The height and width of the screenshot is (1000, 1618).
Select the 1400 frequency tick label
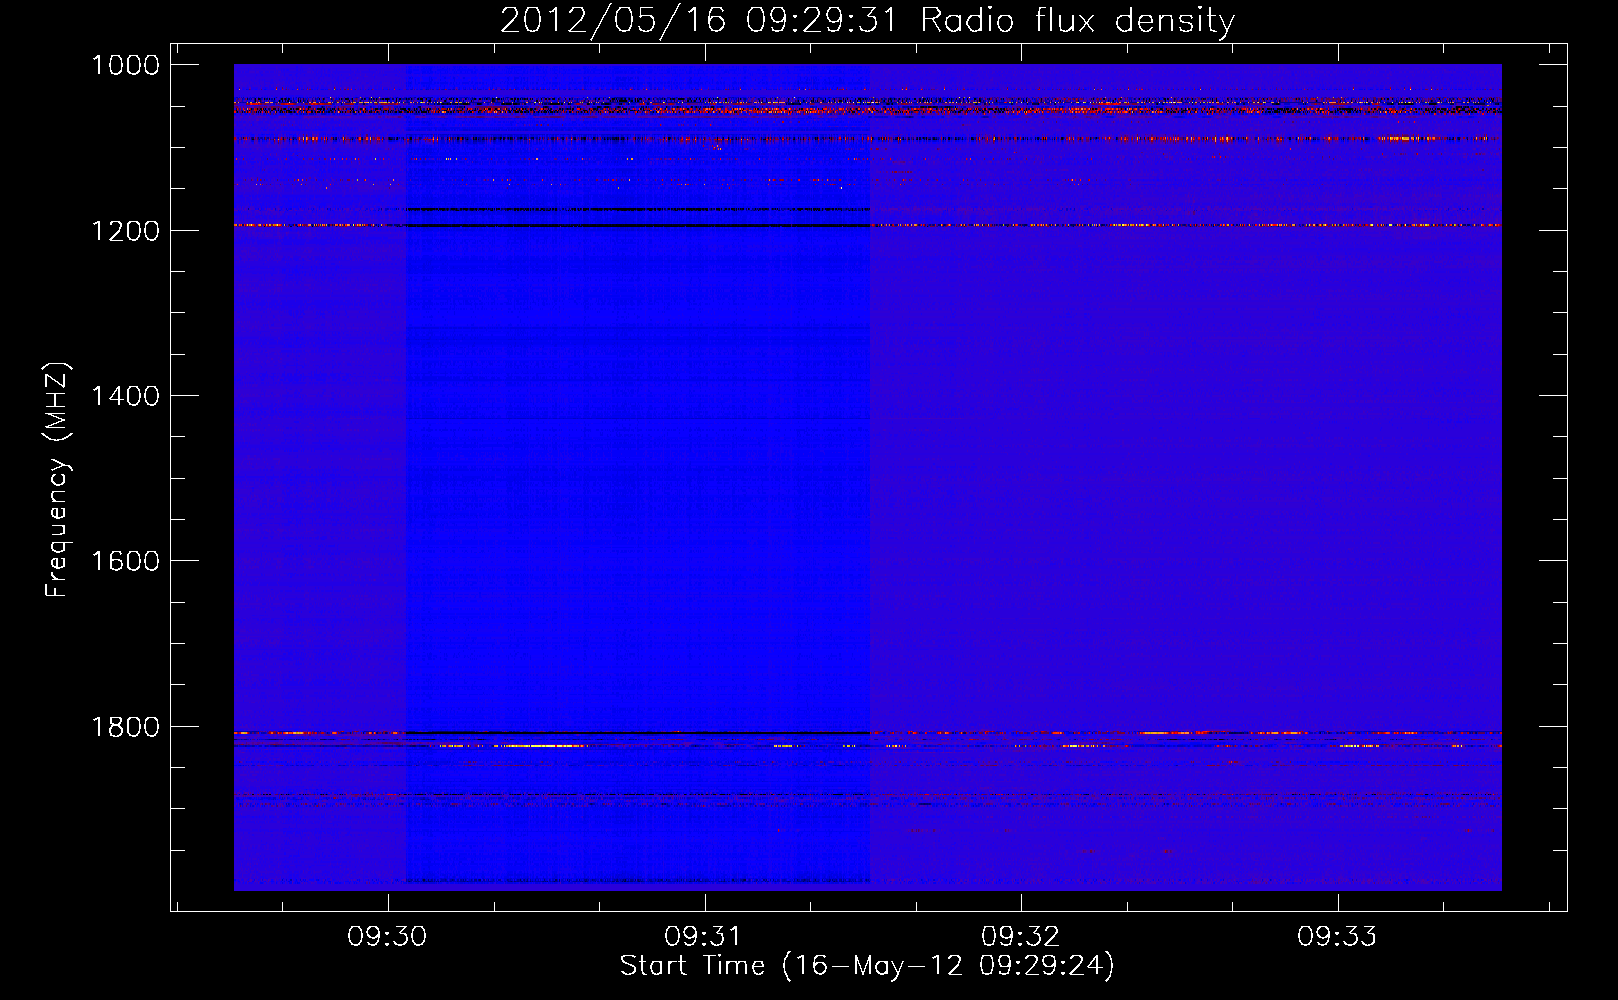[125, 396]
